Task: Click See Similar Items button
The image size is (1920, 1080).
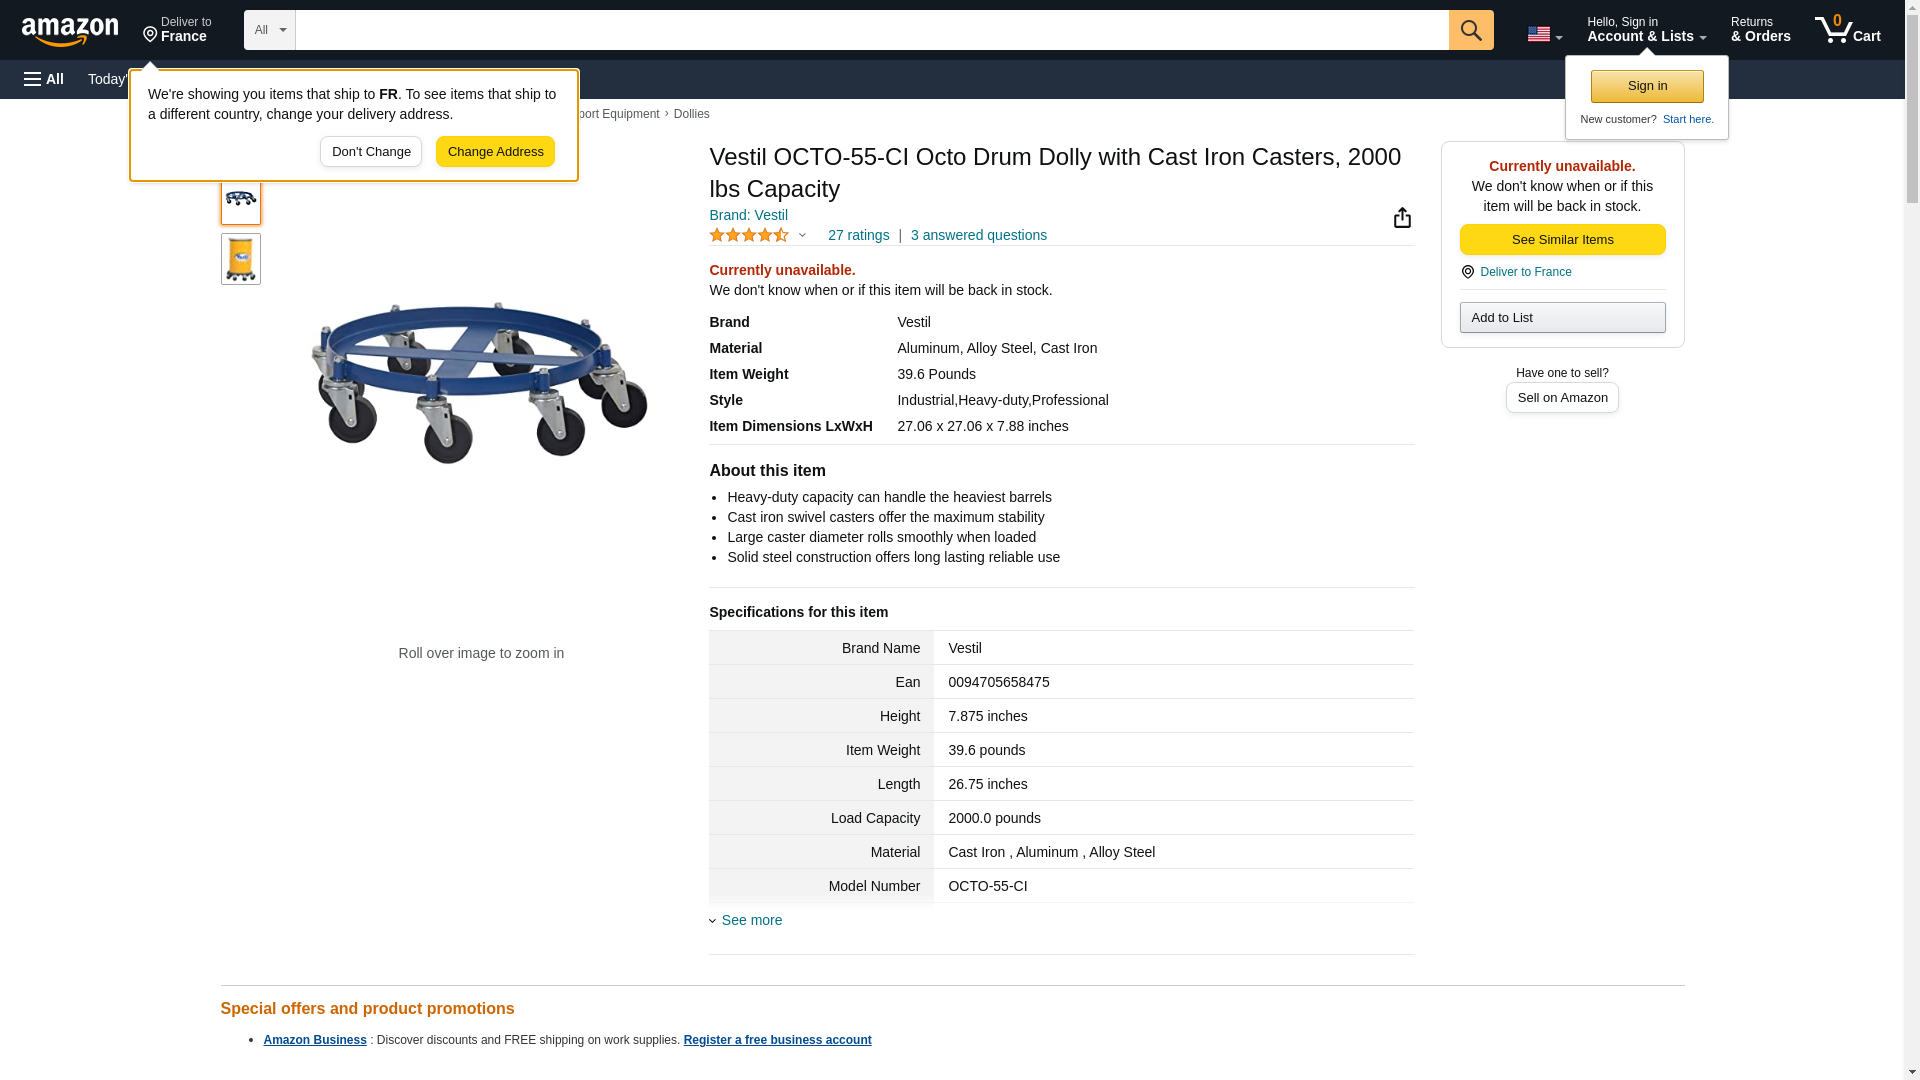Action: 1562,240
